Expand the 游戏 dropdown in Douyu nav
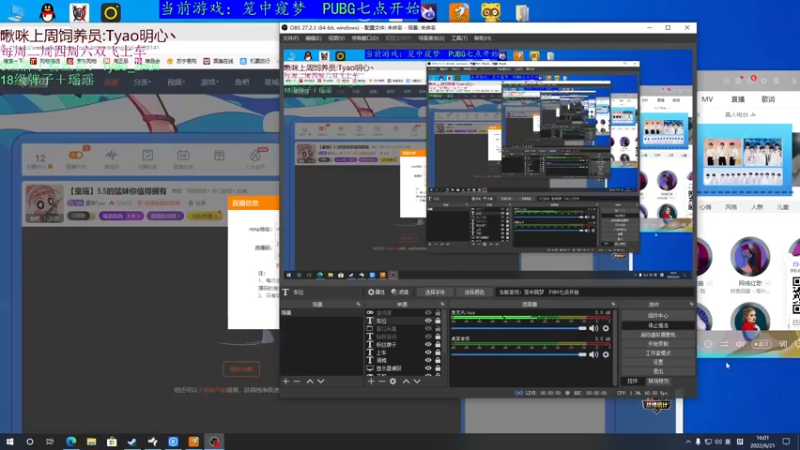This screenshot has width=800, height=450. coord(210,82)
